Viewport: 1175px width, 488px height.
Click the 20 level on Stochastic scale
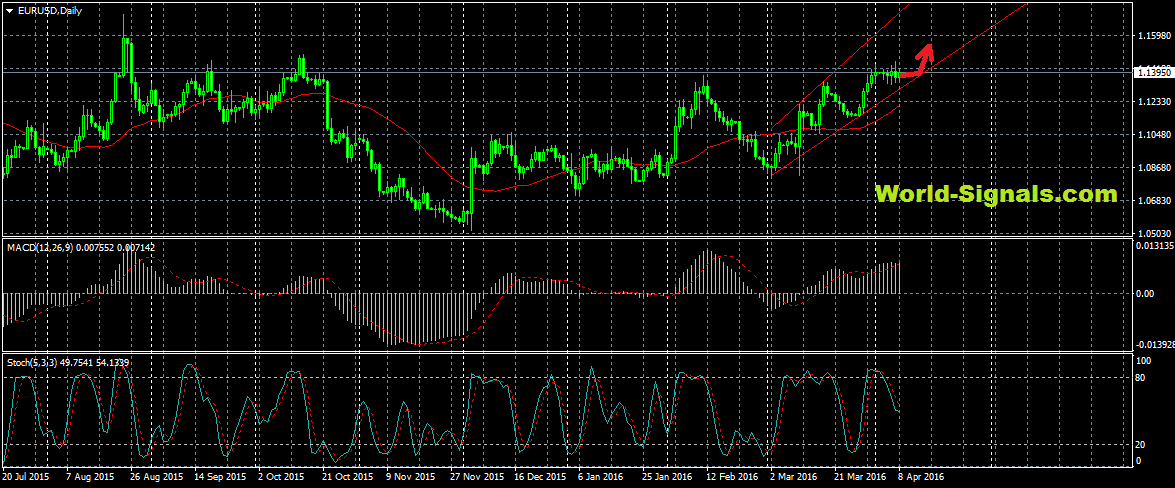(x=1142, y=444)
